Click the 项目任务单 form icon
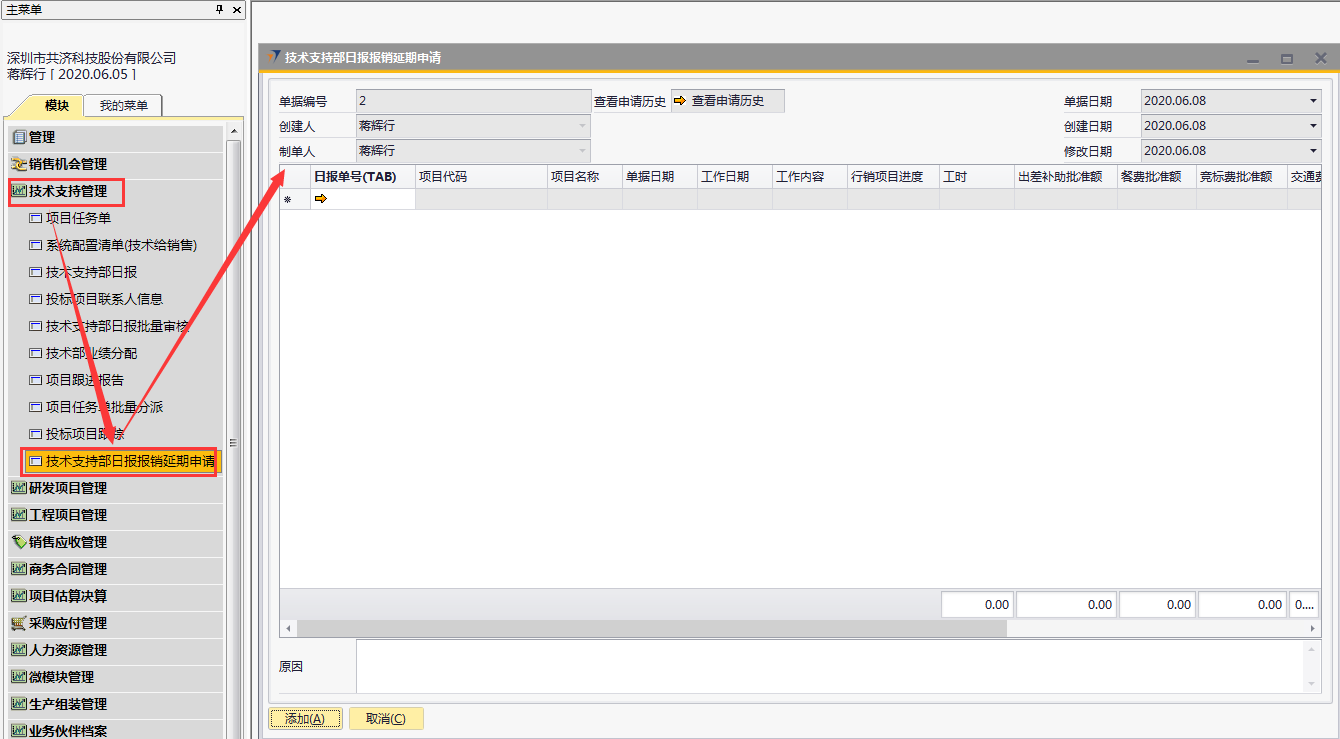The height and width of the screenshot is (739, 1340). point(36,218)
